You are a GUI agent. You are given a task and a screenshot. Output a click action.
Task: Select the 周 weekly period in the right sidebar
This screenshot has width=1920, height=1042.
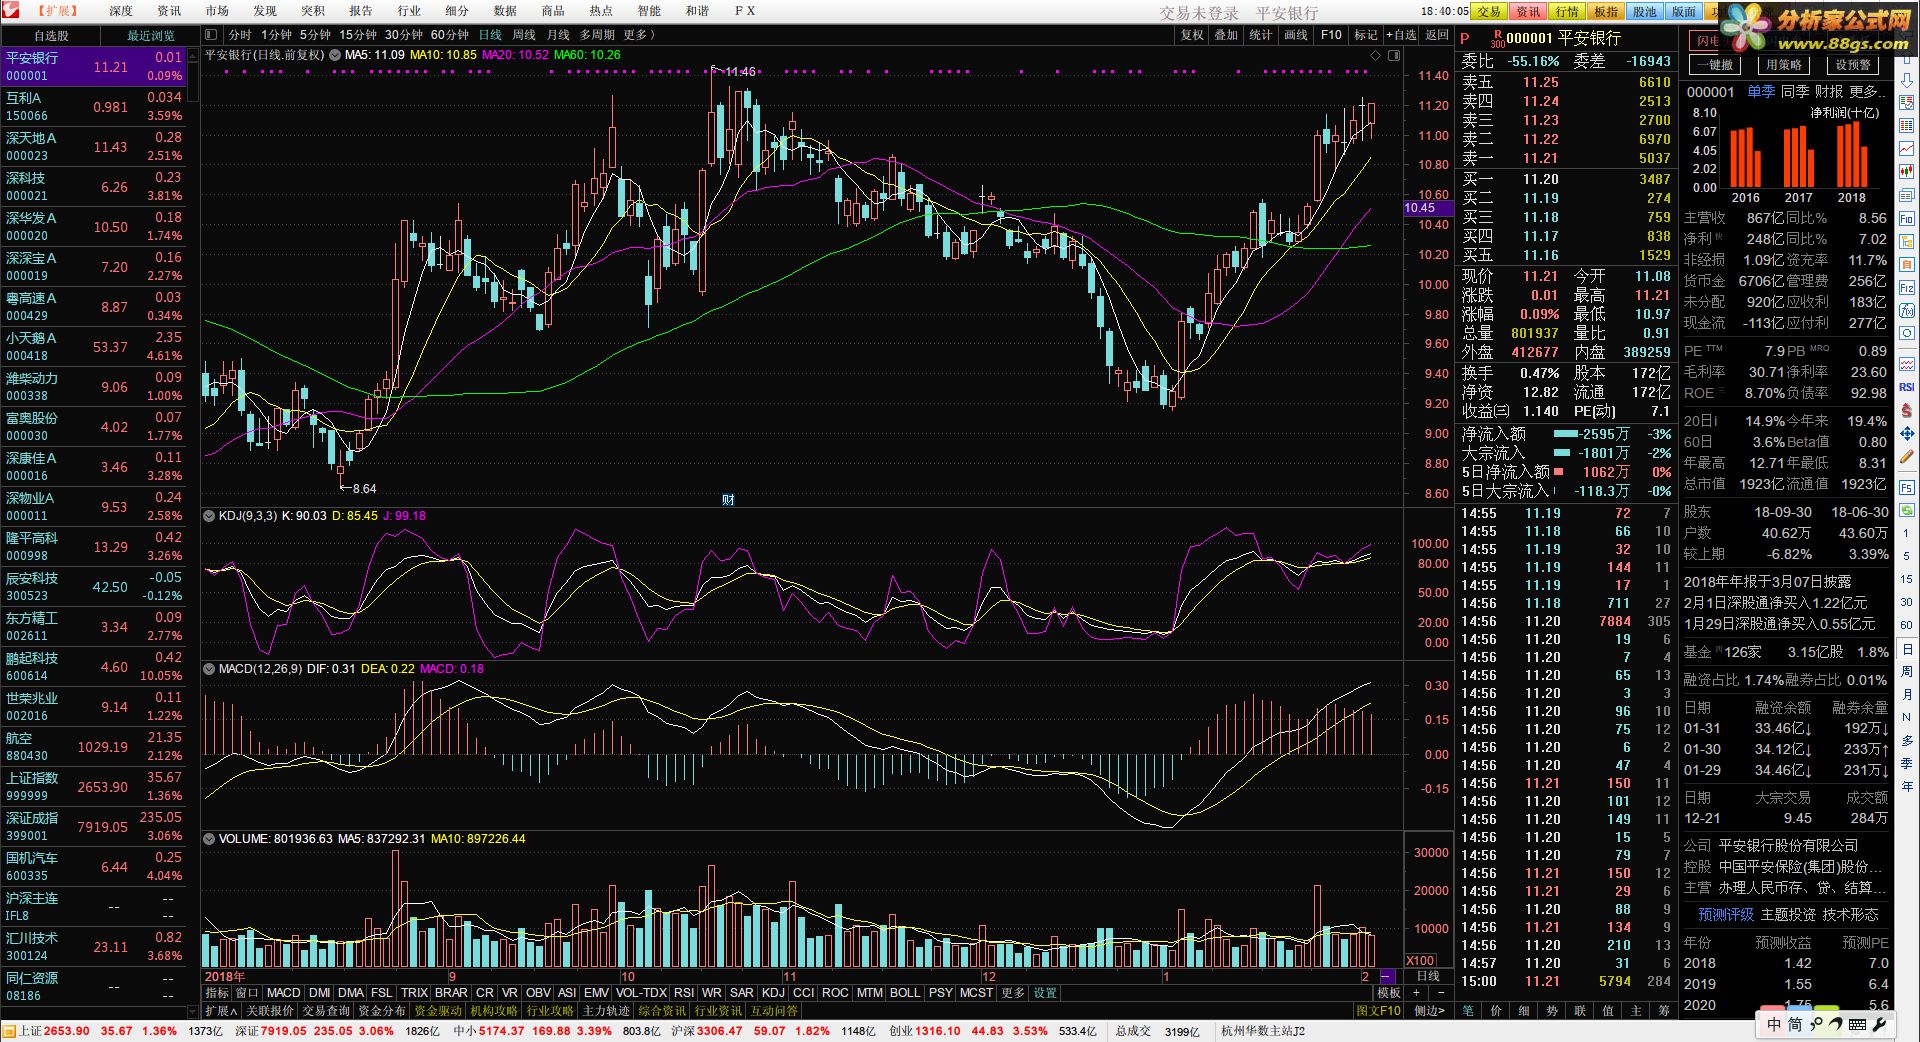point(1907,671)
